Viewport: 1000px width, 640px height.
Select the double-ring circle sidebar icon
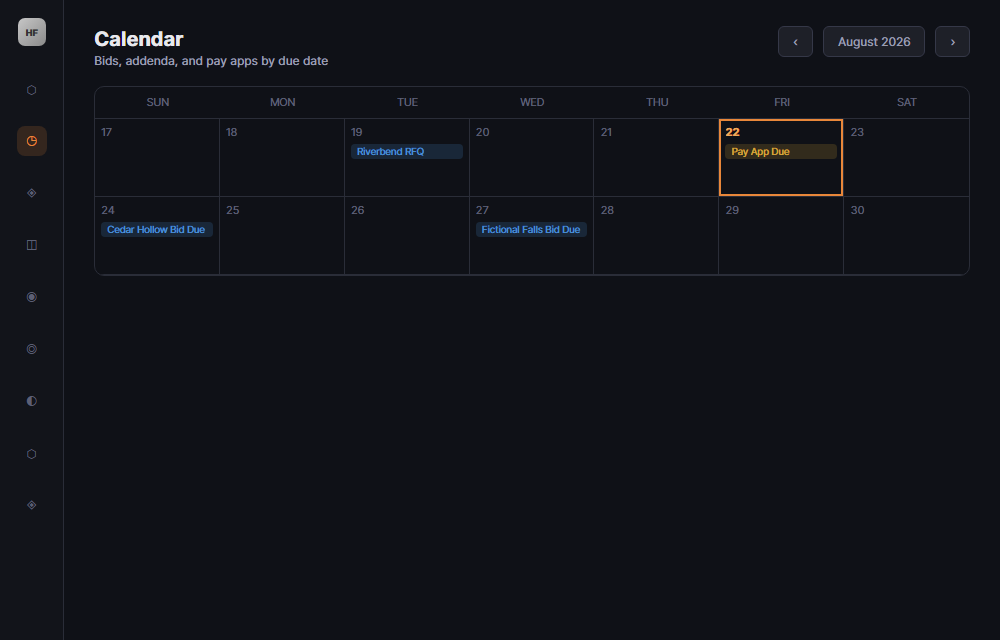(31, 349)
